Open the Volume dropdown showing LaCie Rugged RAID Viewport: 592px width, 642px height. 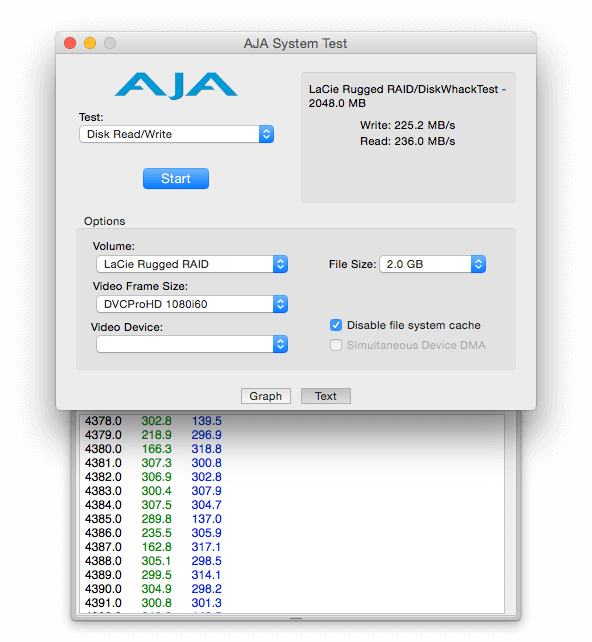click(192, 264)
